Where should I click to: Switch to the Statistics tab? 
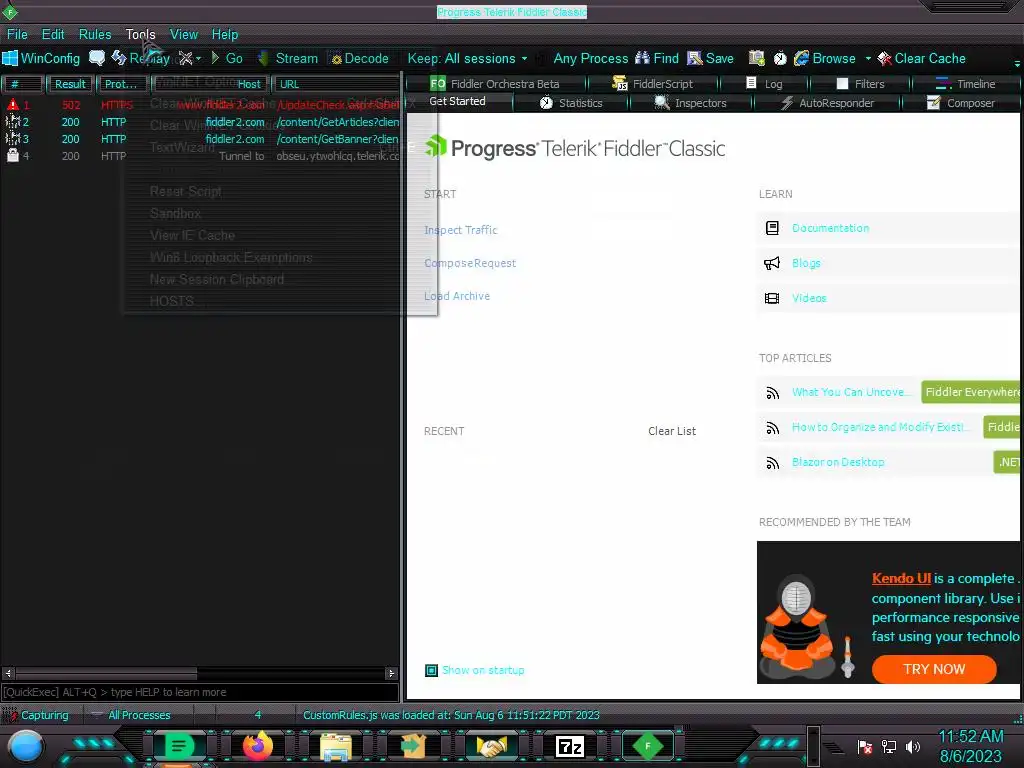tap(571, 103)
